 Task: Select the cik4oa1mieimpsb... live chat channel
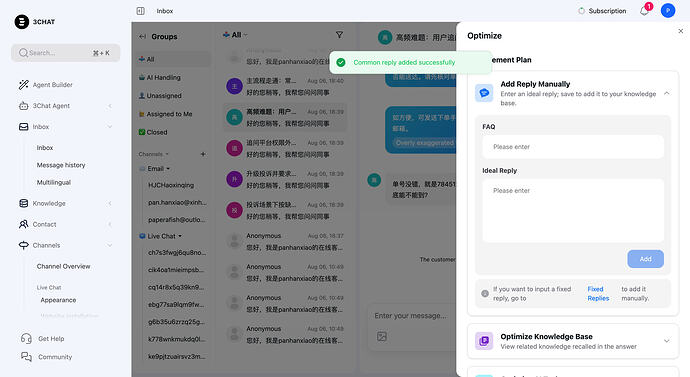(176, 270)
